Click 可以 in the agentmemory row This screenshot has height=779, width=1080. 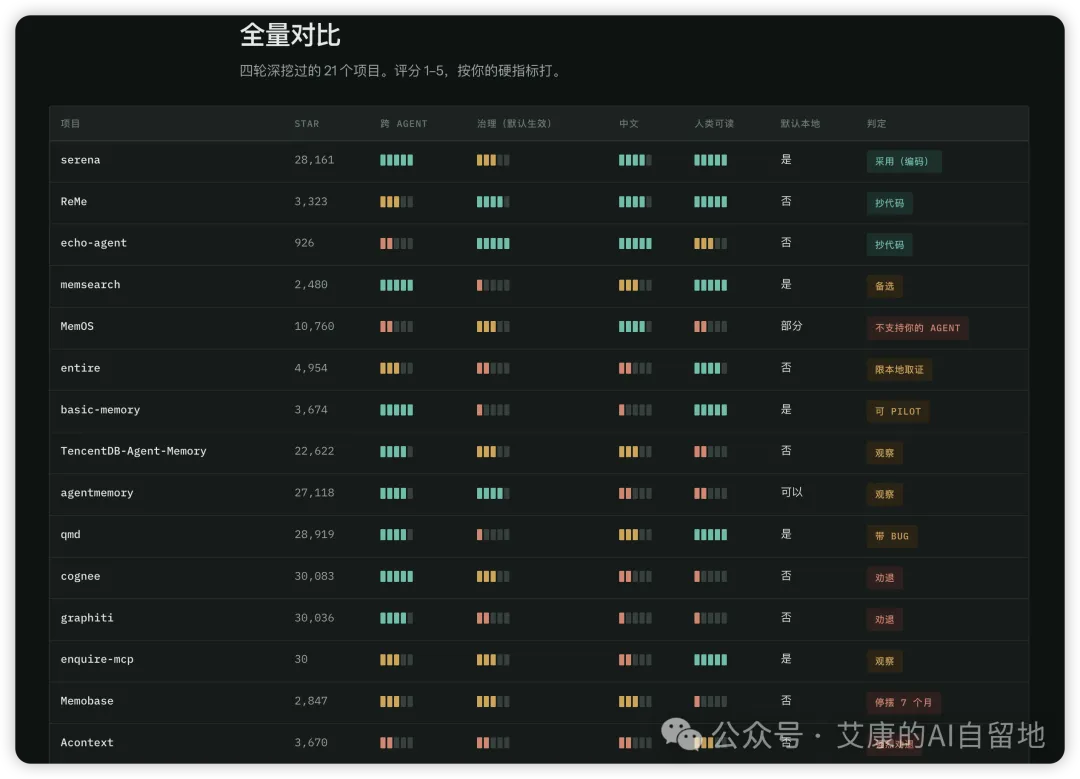(x=791, y=492)
